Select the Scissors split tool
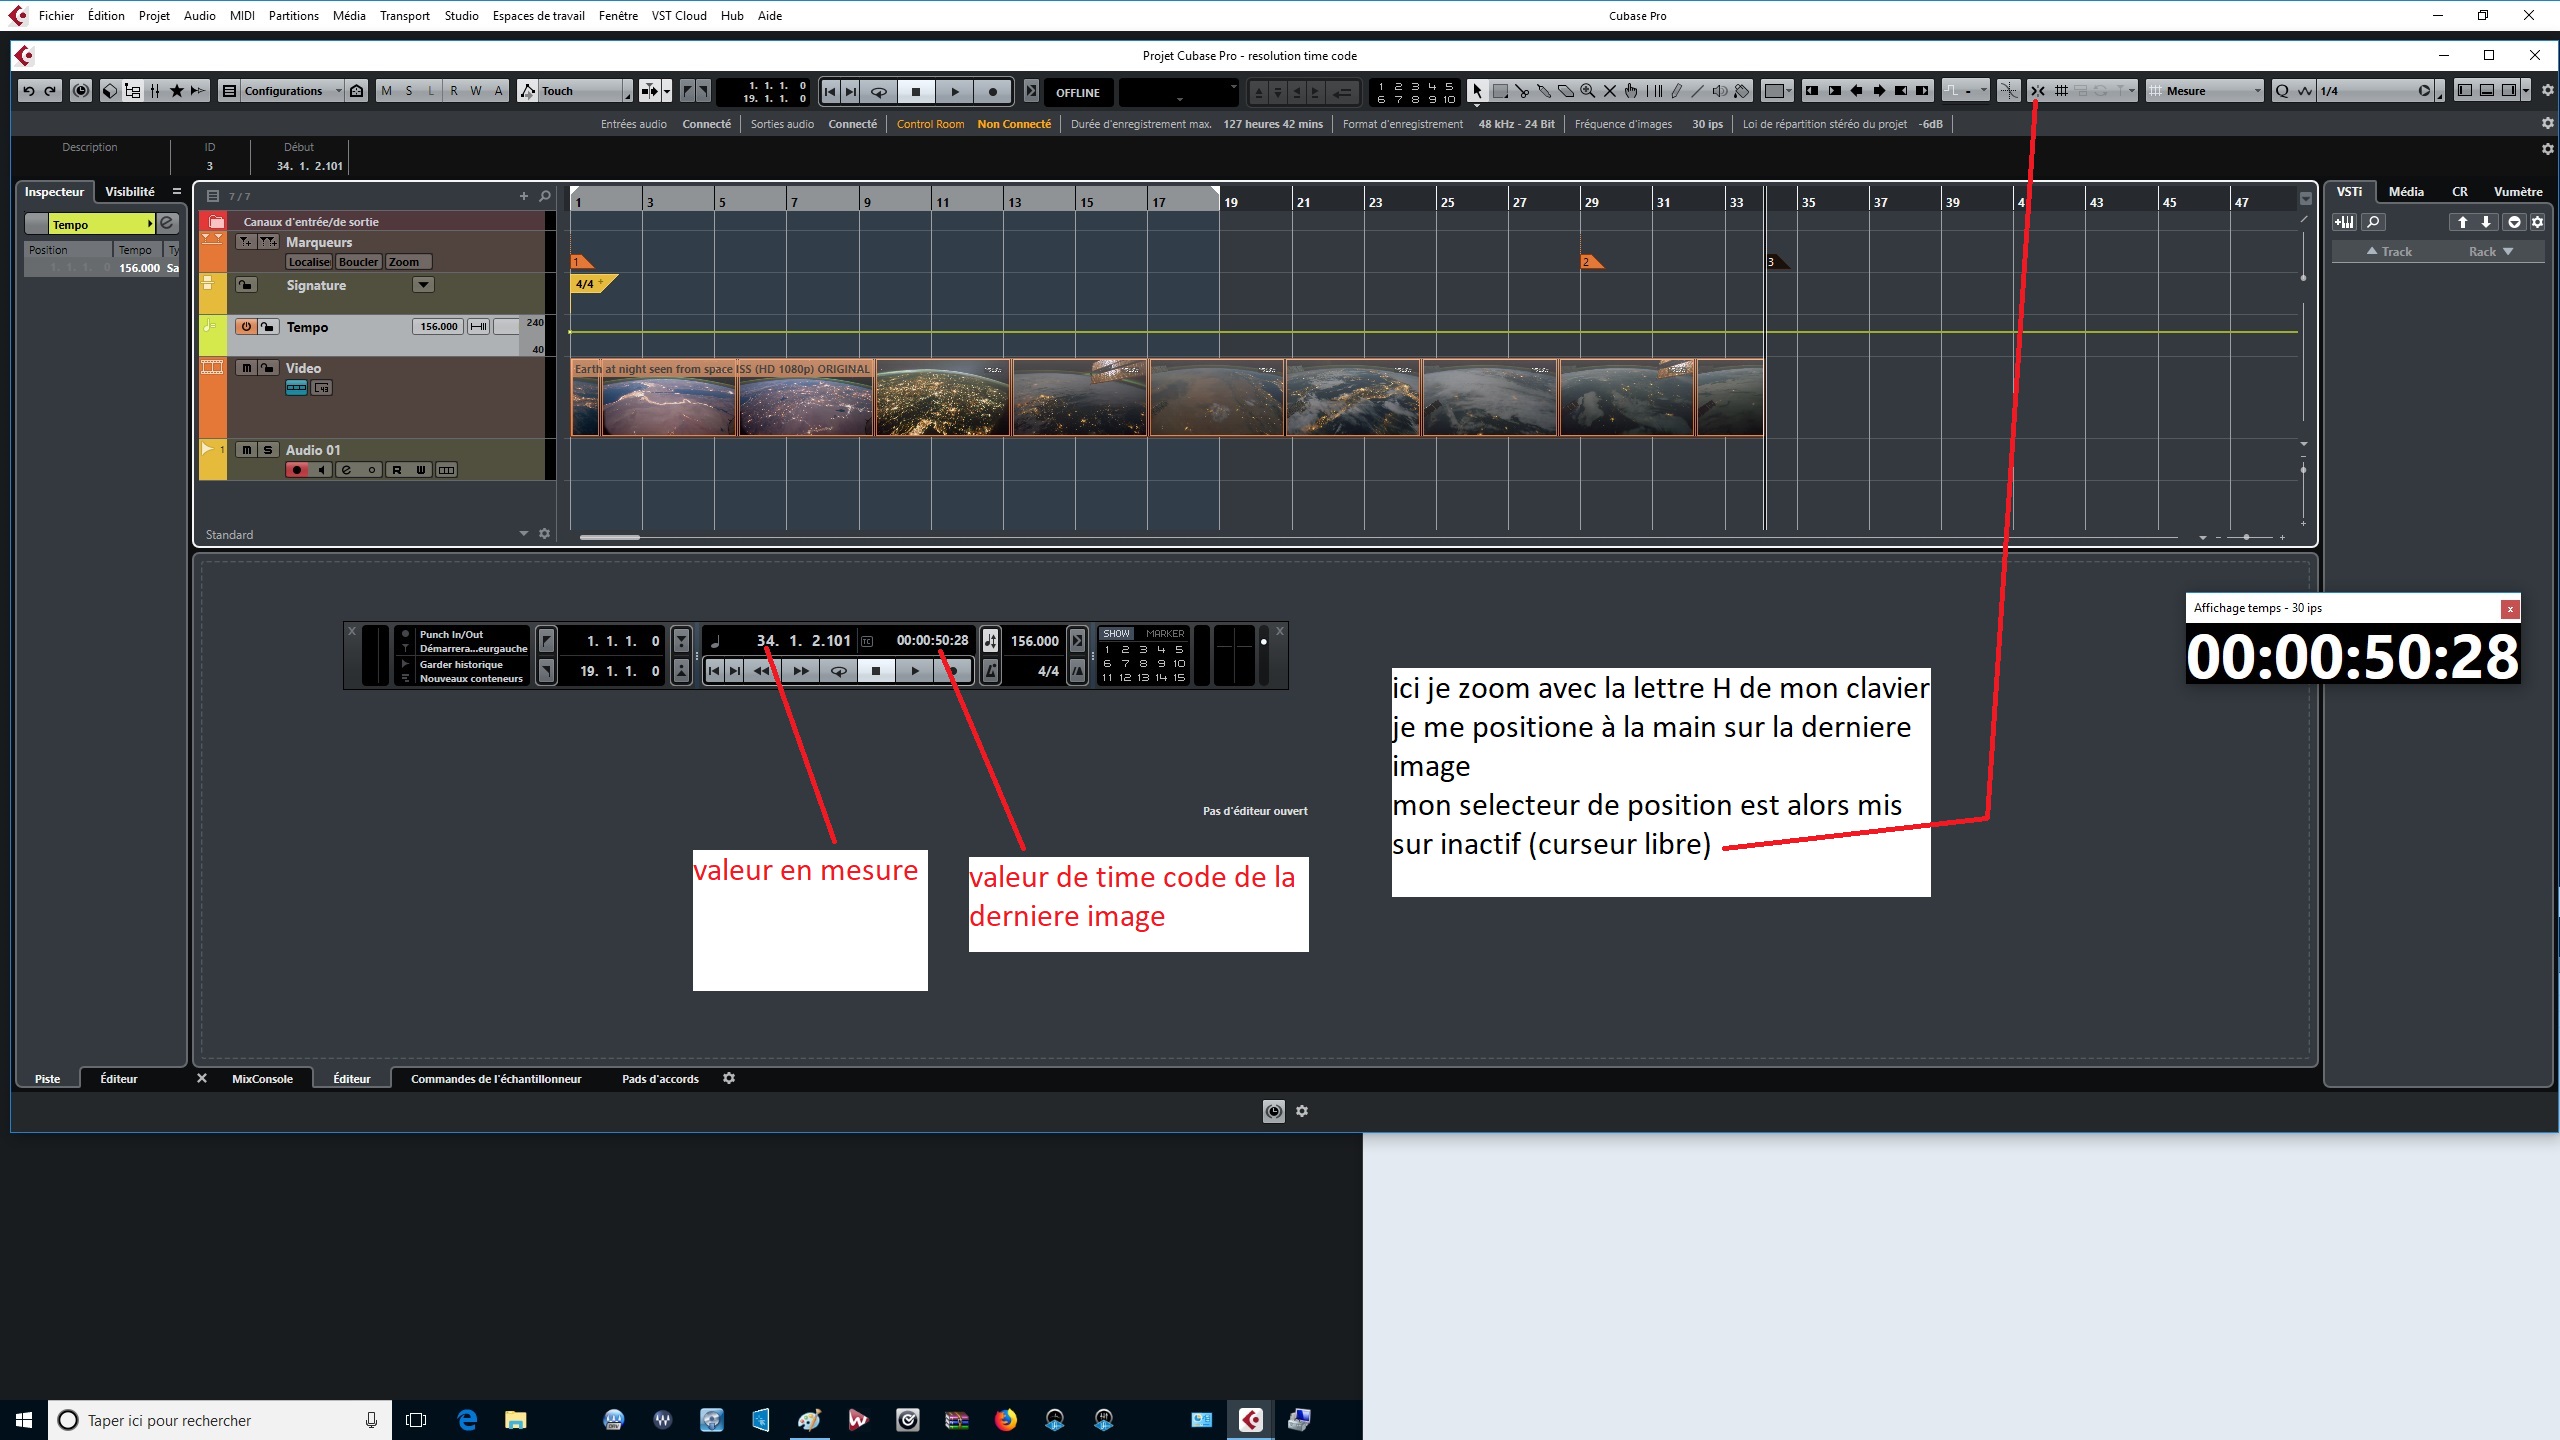Image resolution: width=2560 pixels, height=1440 pixels. tap(1522, 91)
